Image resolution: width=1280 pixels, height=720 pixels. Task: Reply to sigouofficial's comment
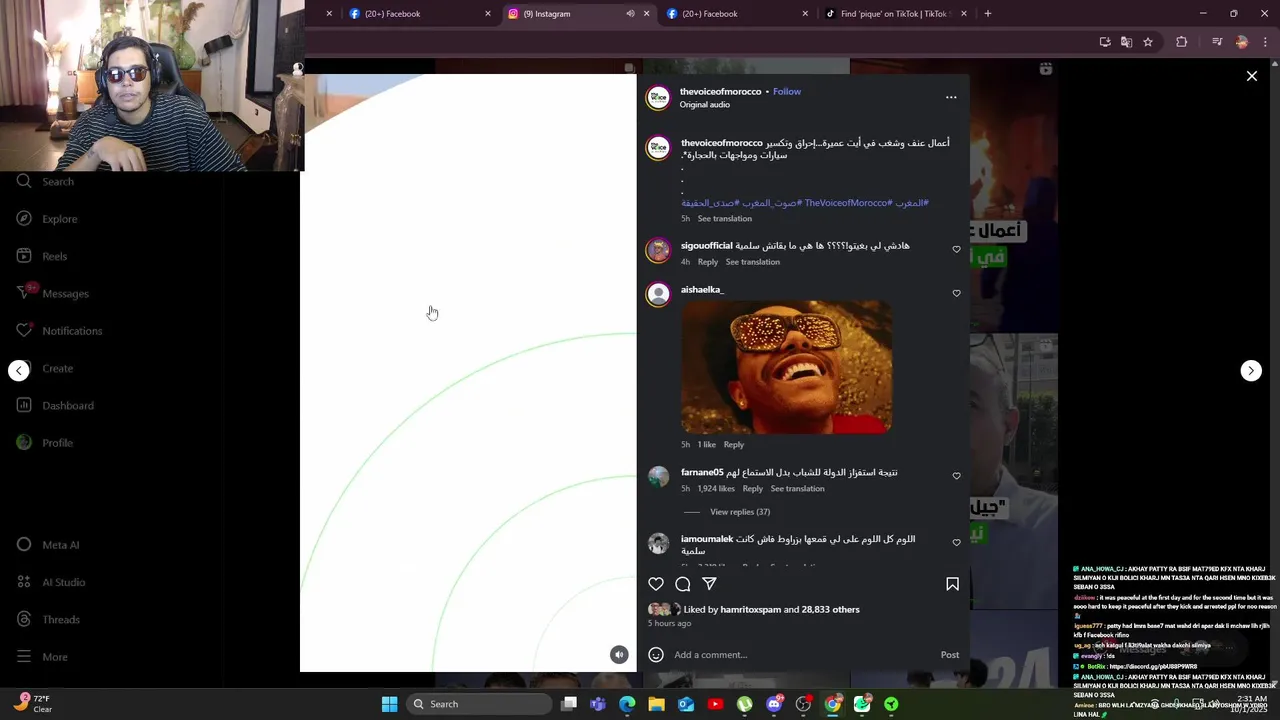tap(708, 262)
